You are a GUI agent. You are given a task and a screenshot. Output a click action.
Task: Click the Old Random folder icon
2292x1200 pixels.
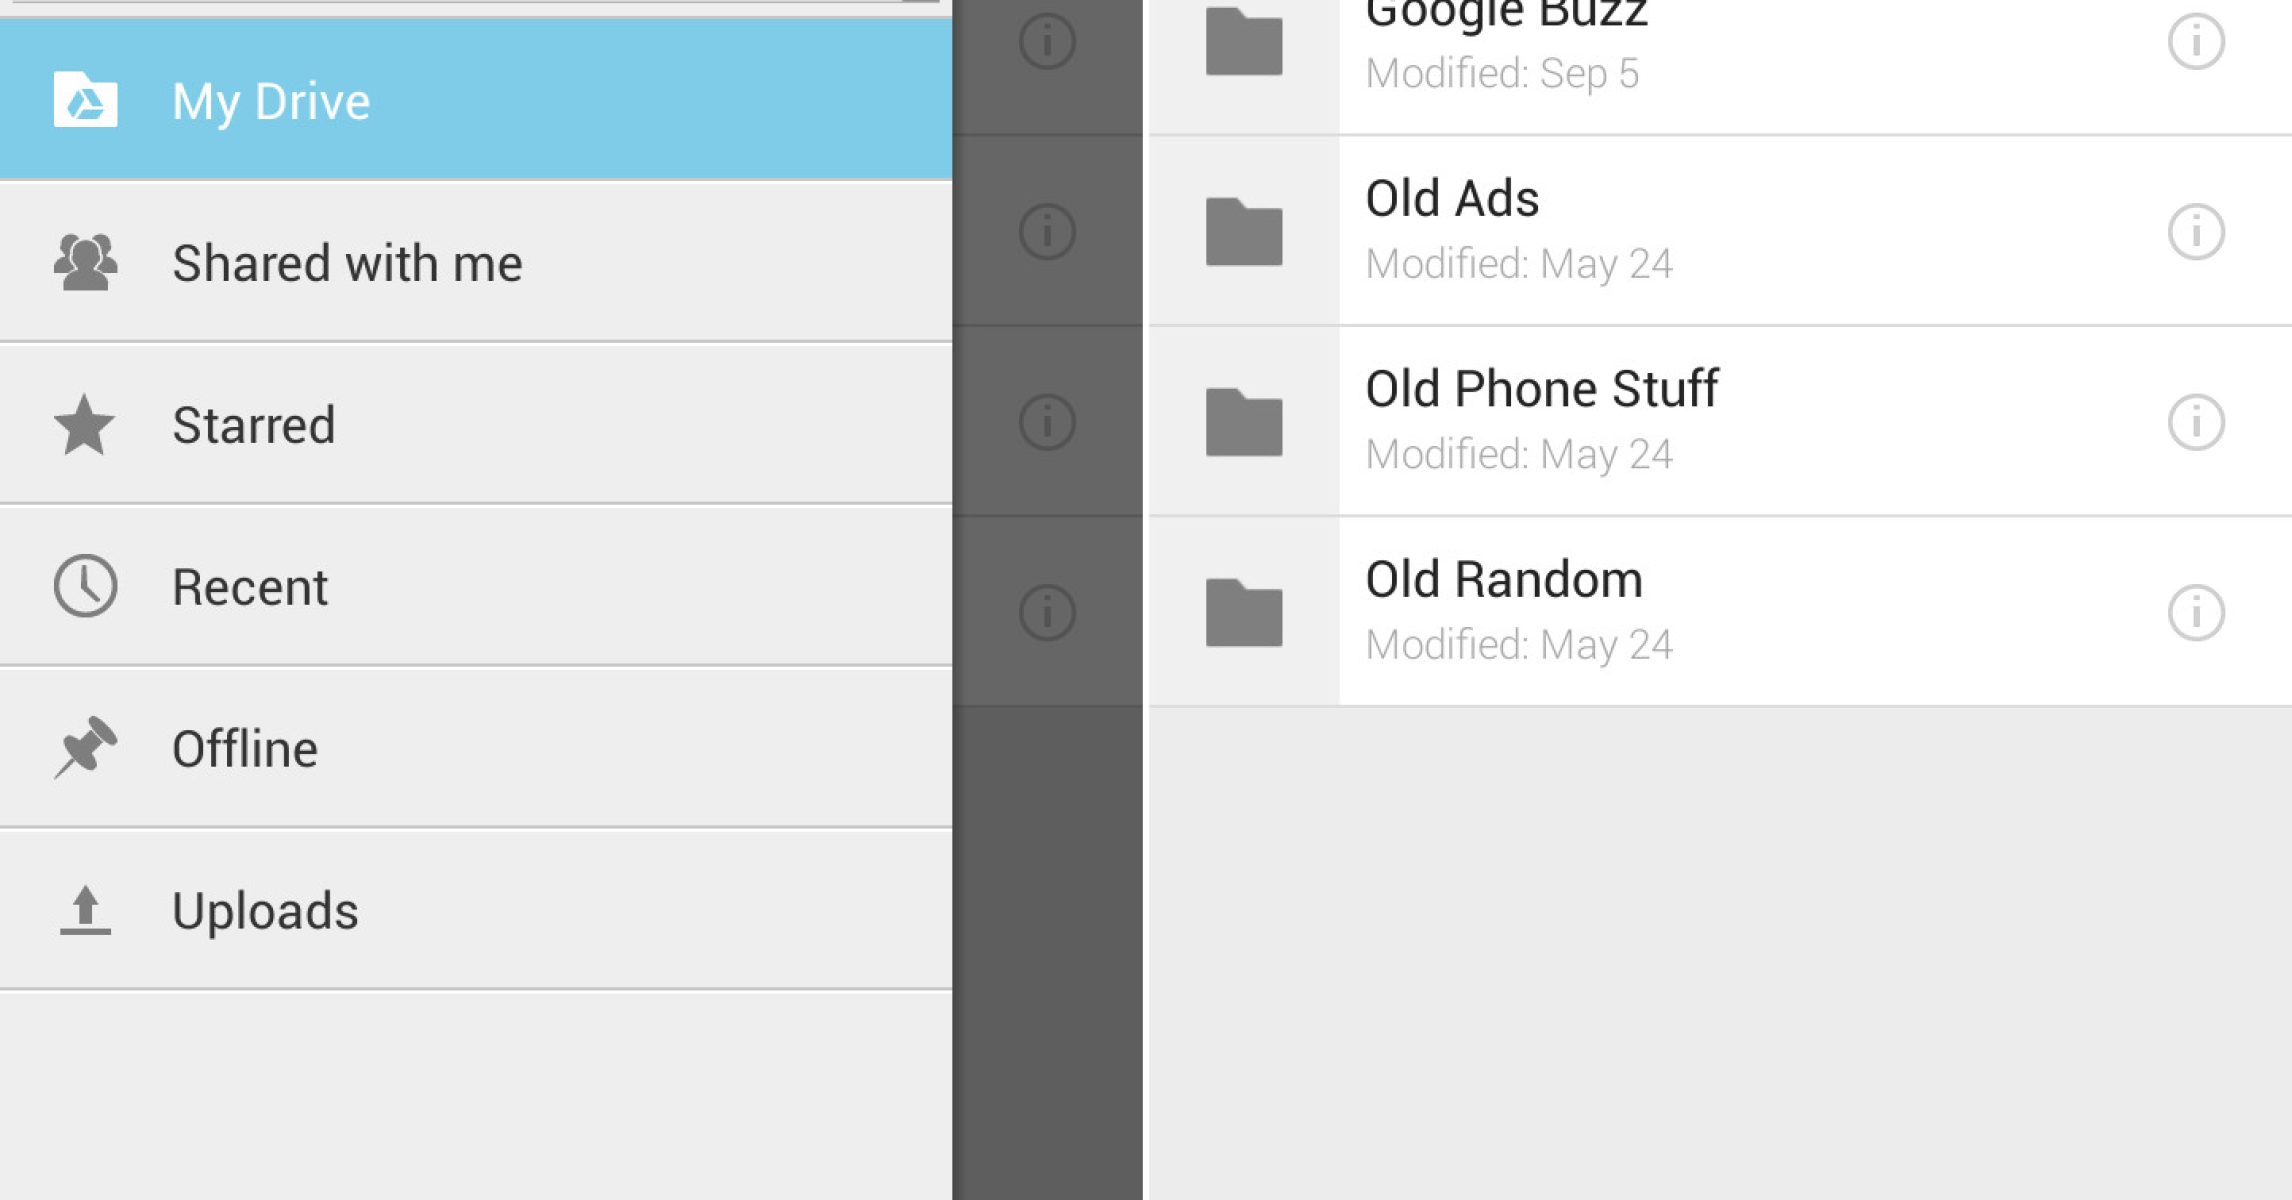(x=1244, y=613)
